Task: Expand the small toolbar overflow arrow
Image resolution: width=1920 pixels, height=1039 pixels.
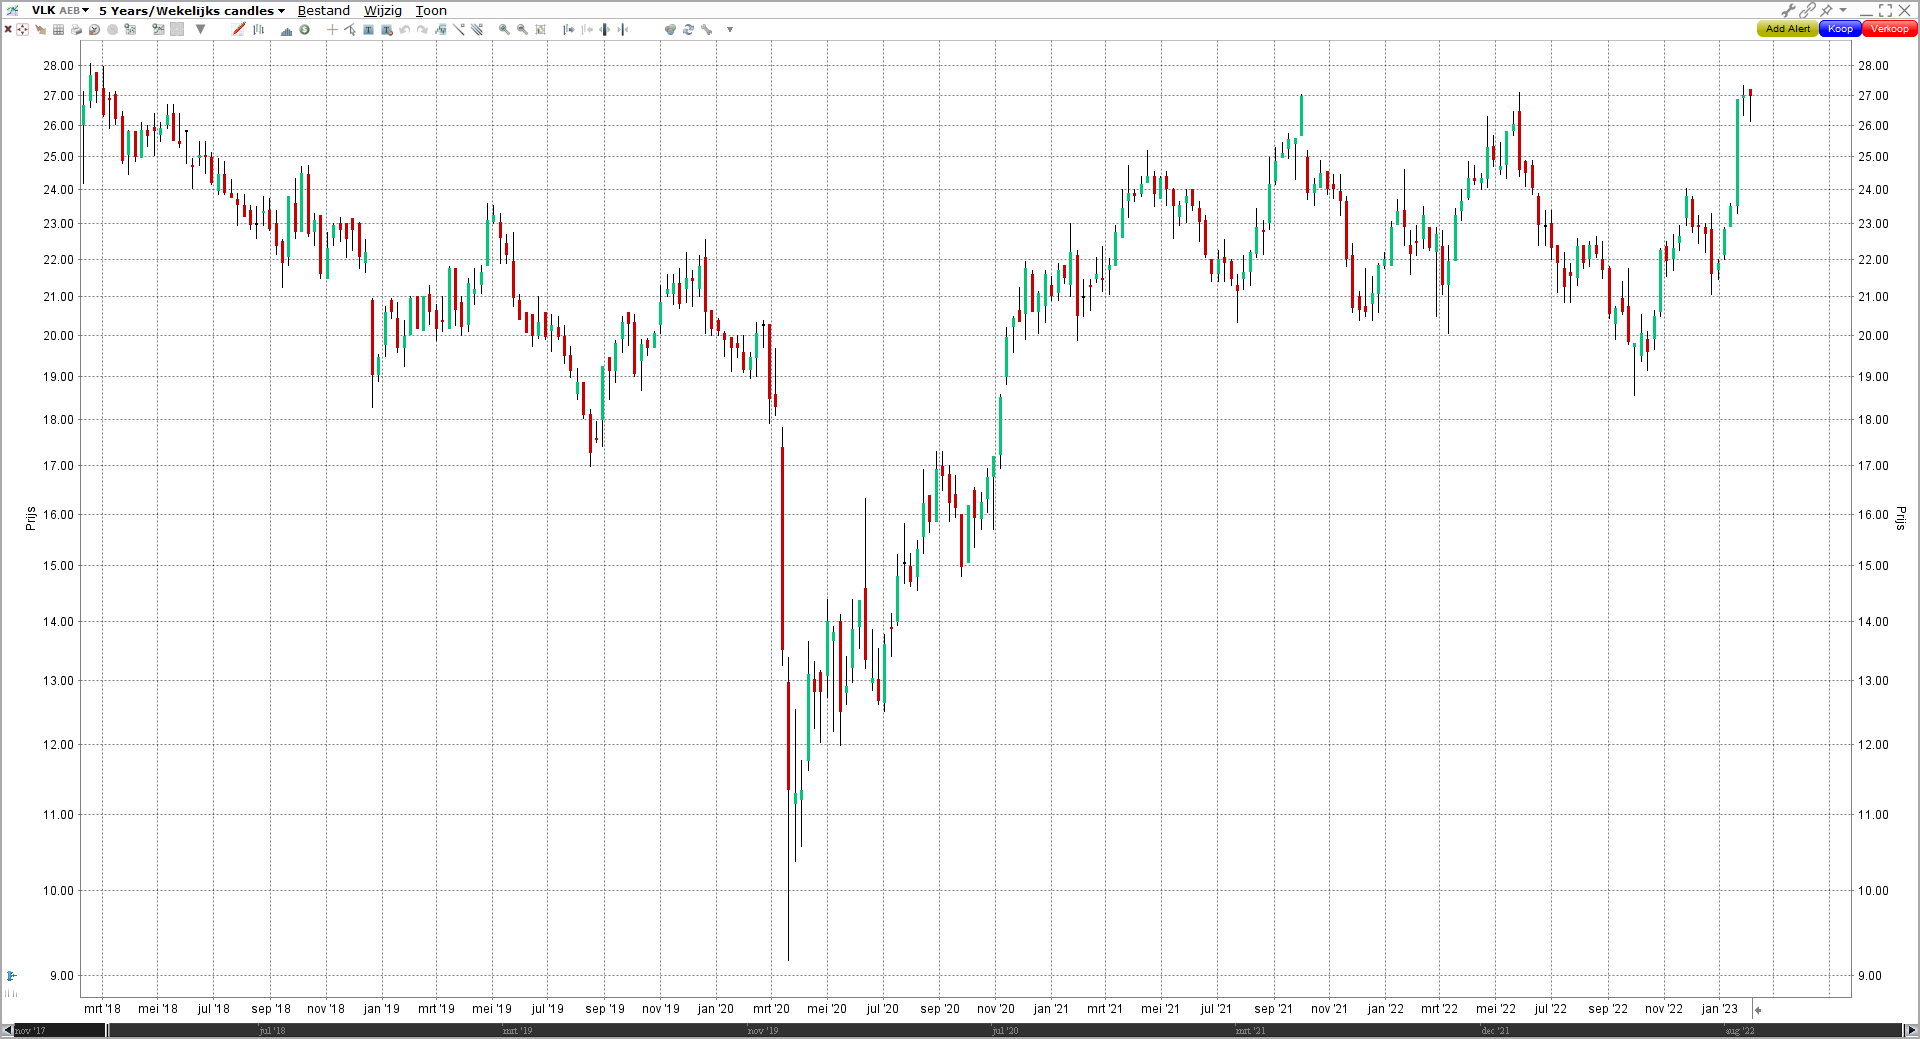Action: click(730, 29)
